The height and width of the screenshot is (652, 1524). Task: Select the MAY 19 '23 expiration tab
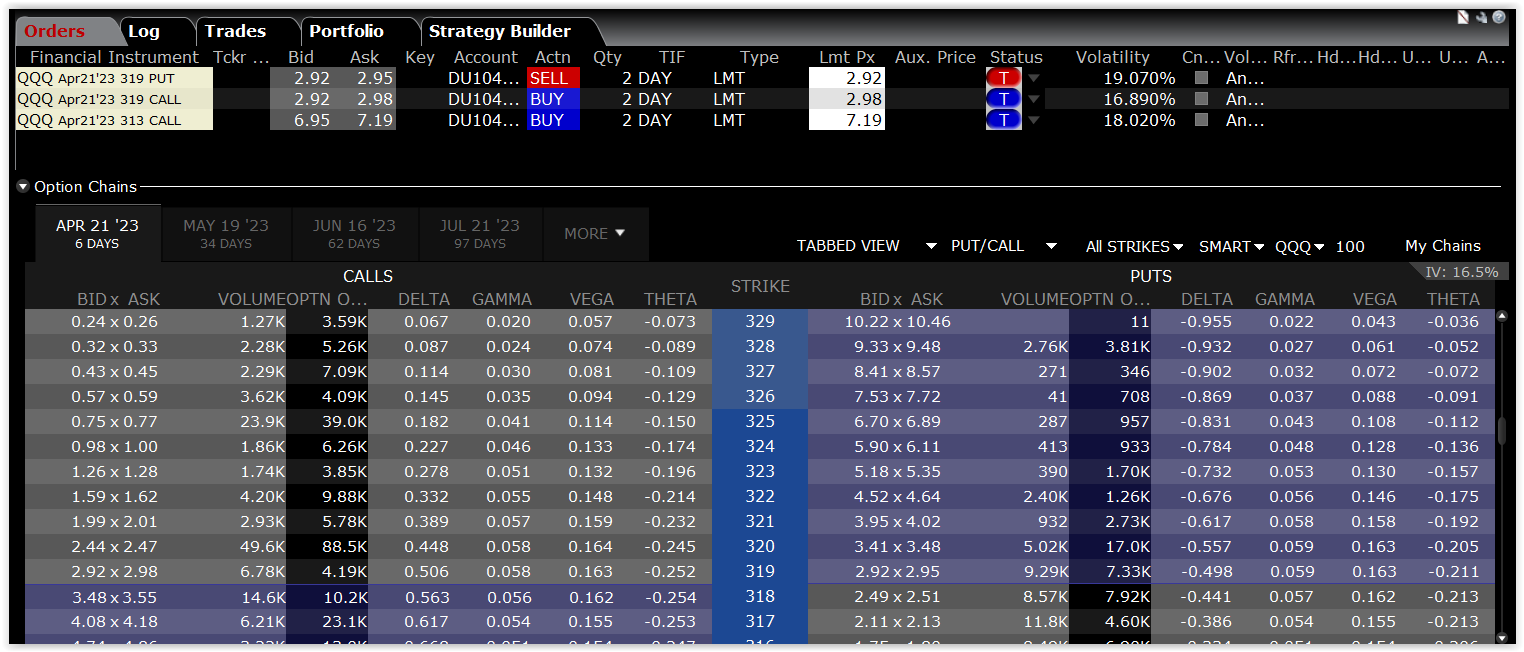click(x=226, y=234)
